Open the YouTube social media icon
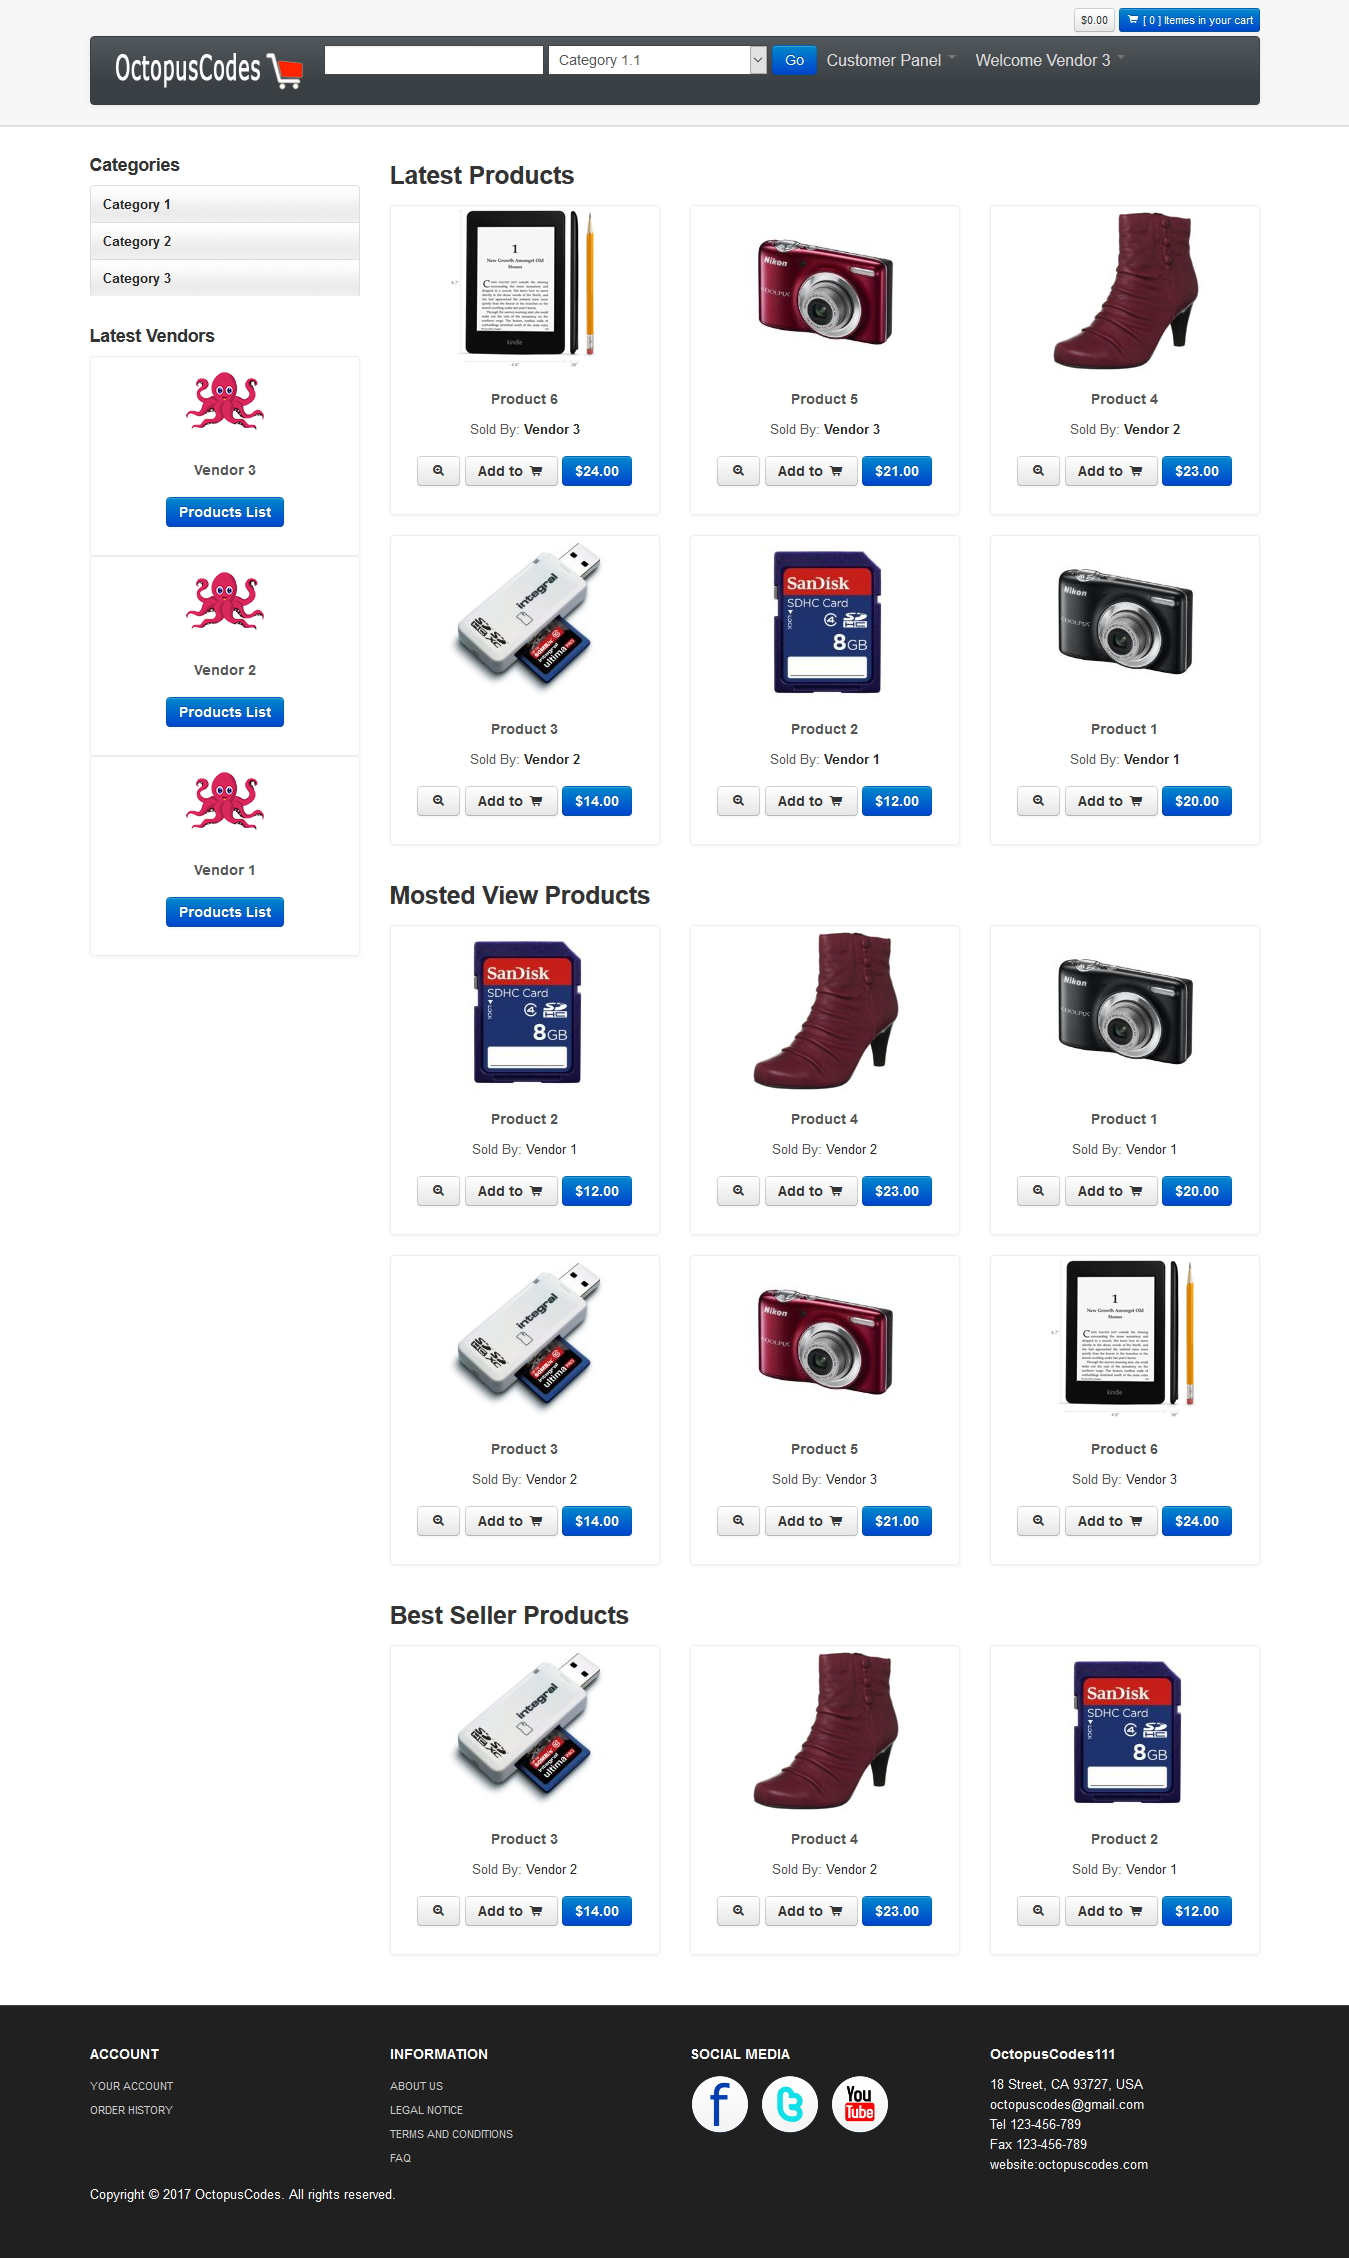The image size is (1349, 2258). 859,2104
